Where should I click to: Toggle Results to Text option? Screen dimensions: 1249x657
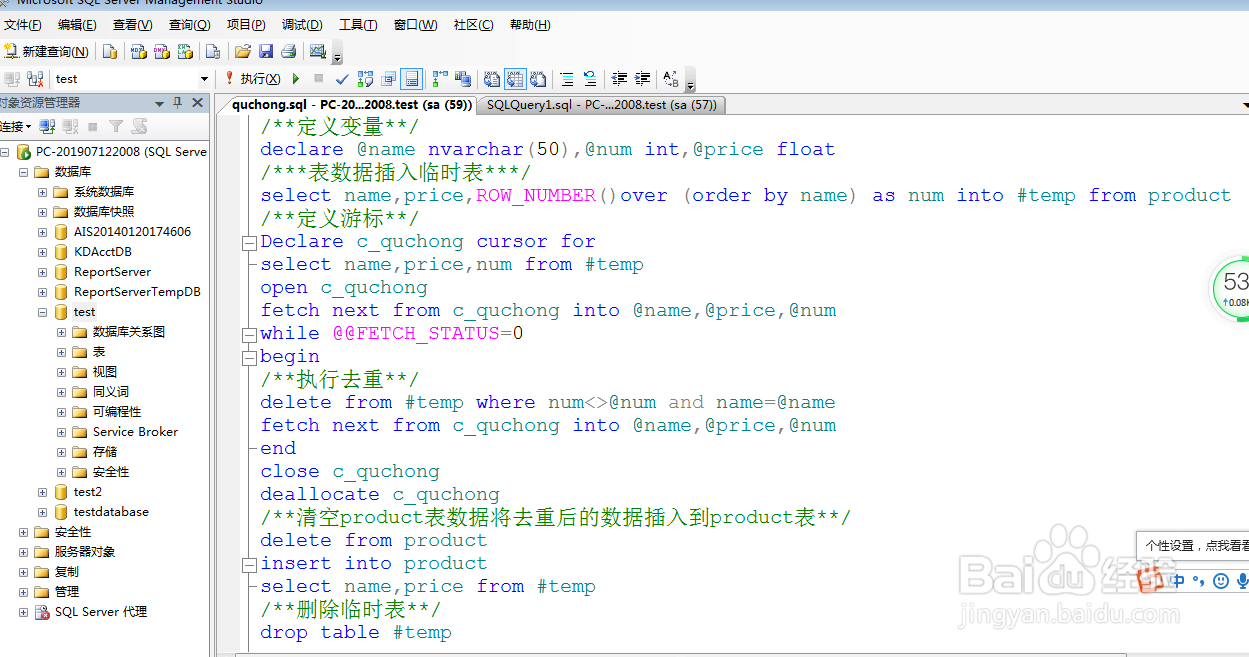tap(491, 78)
